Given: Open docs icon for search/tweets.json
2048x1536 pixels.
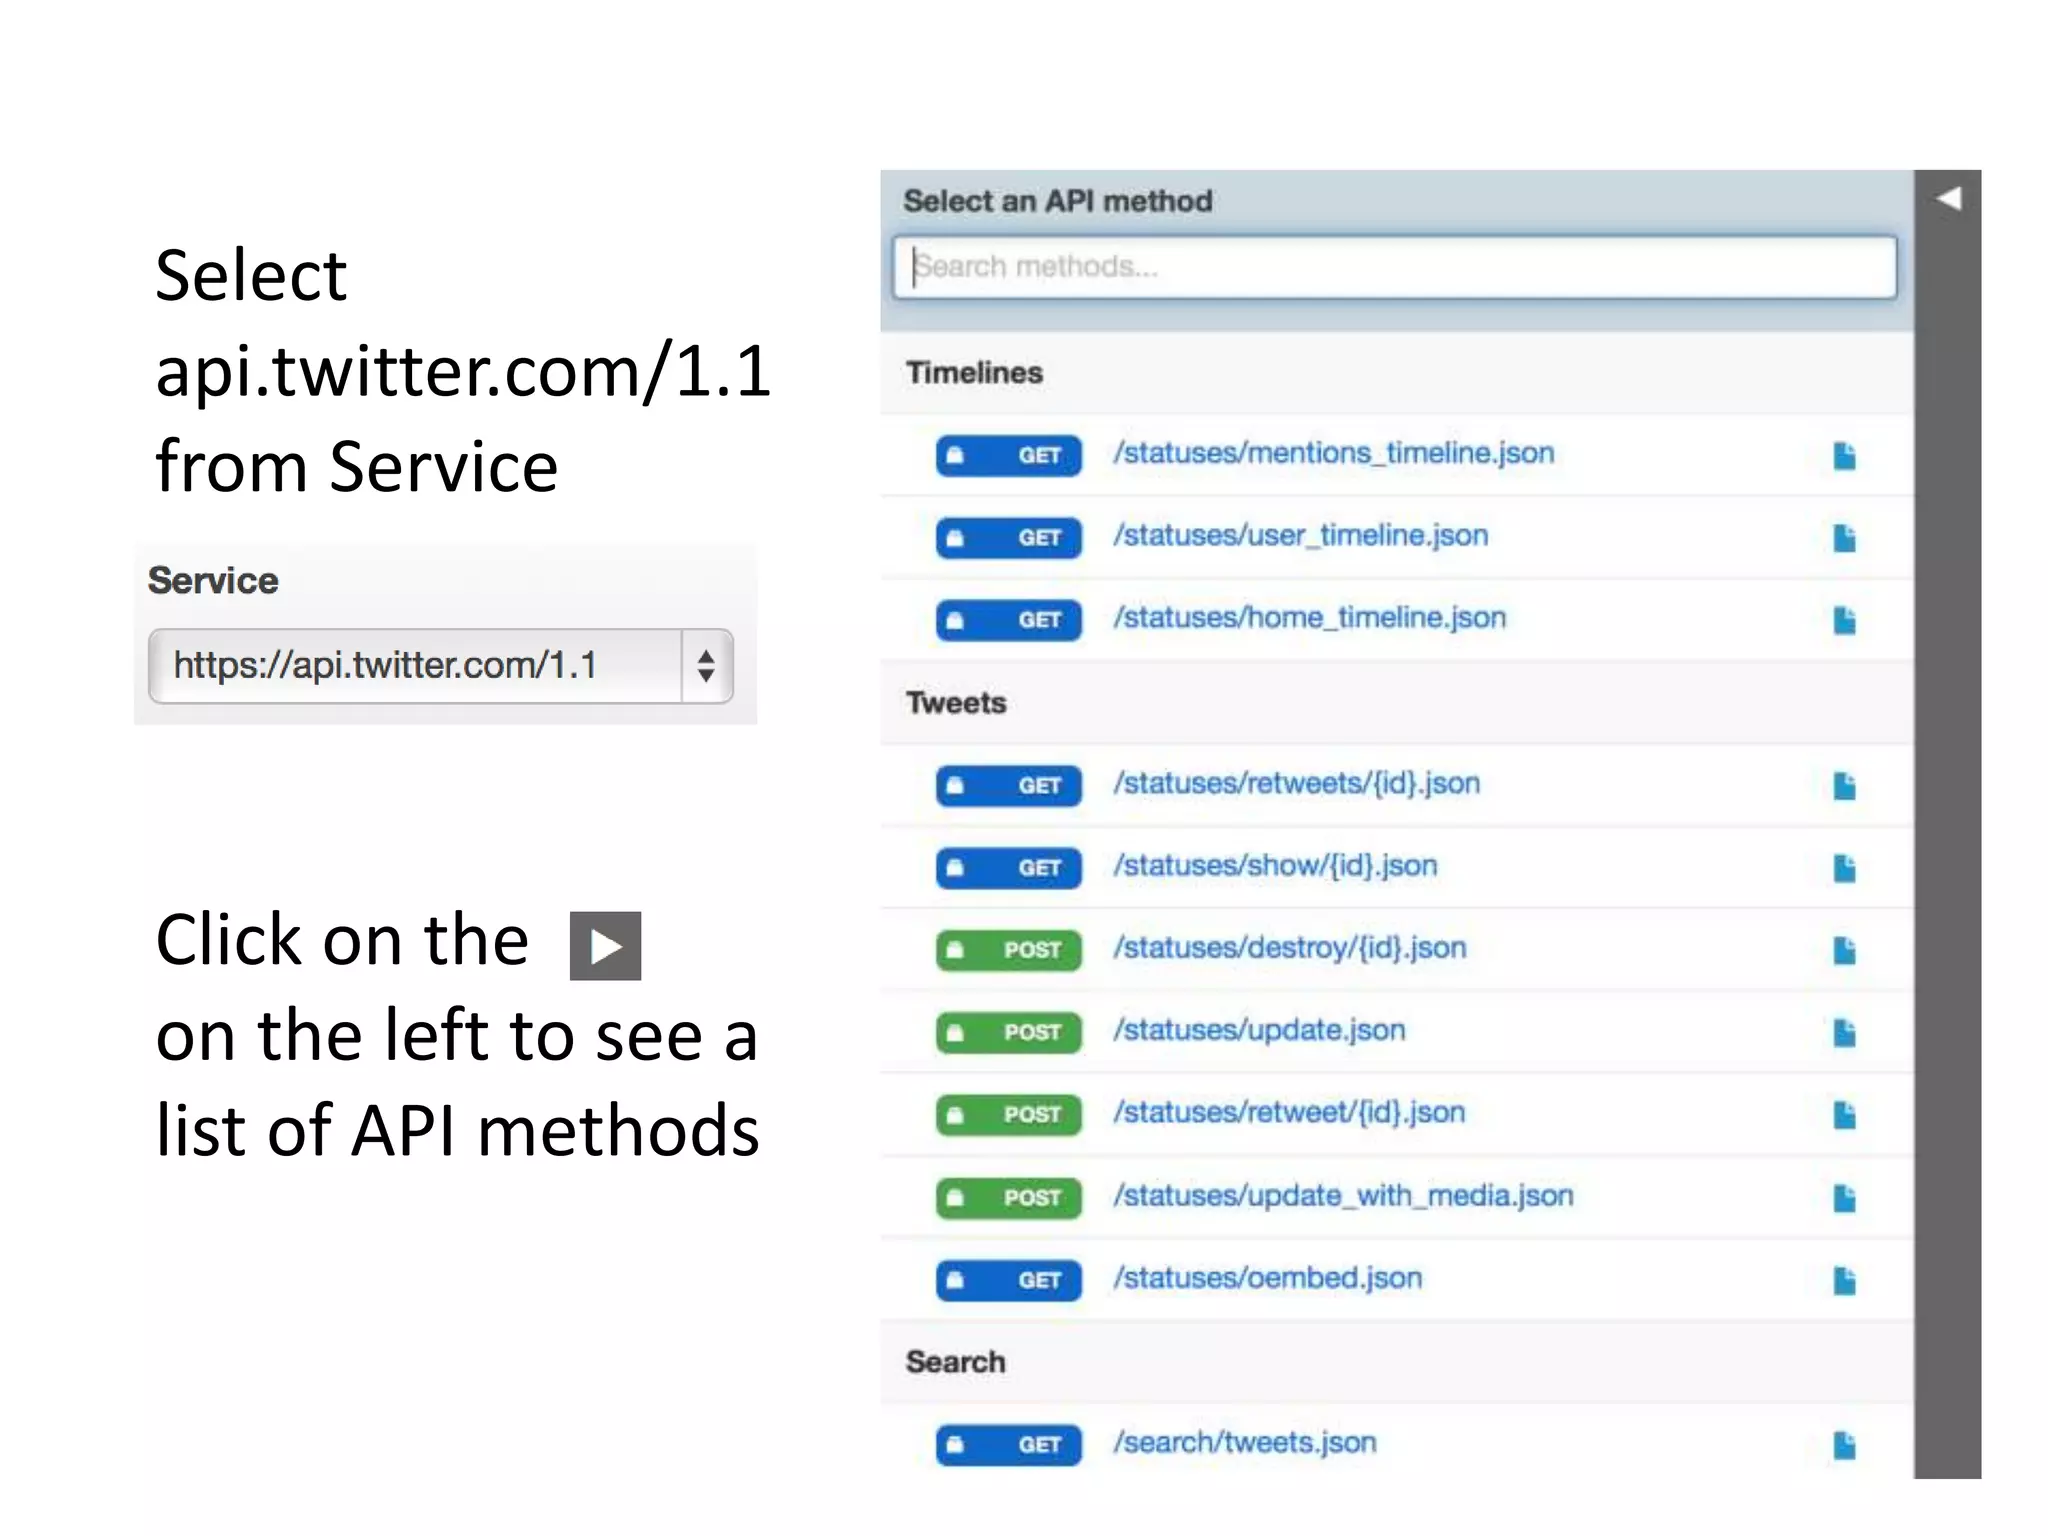Looking at the screenshot, I should [1844, 1445].
